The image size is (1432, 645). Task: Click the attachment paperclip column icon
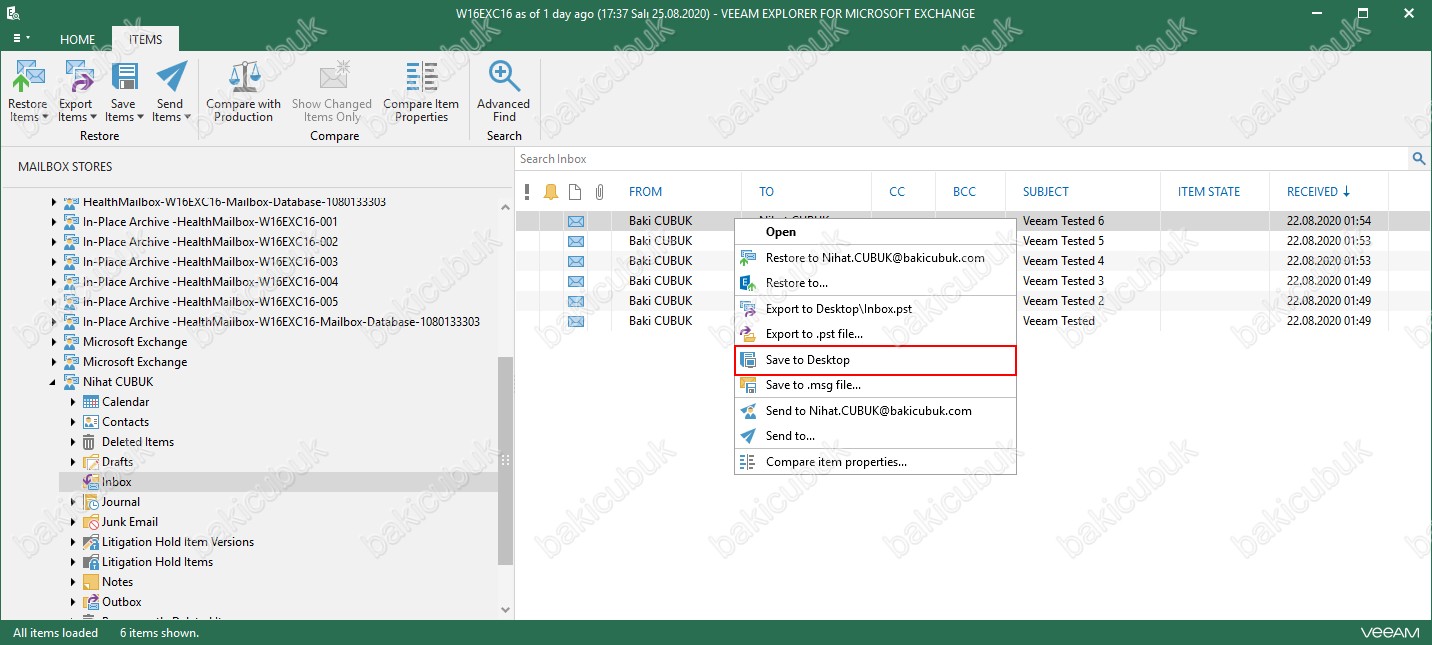pyautogui.click(x=600, y=192)
